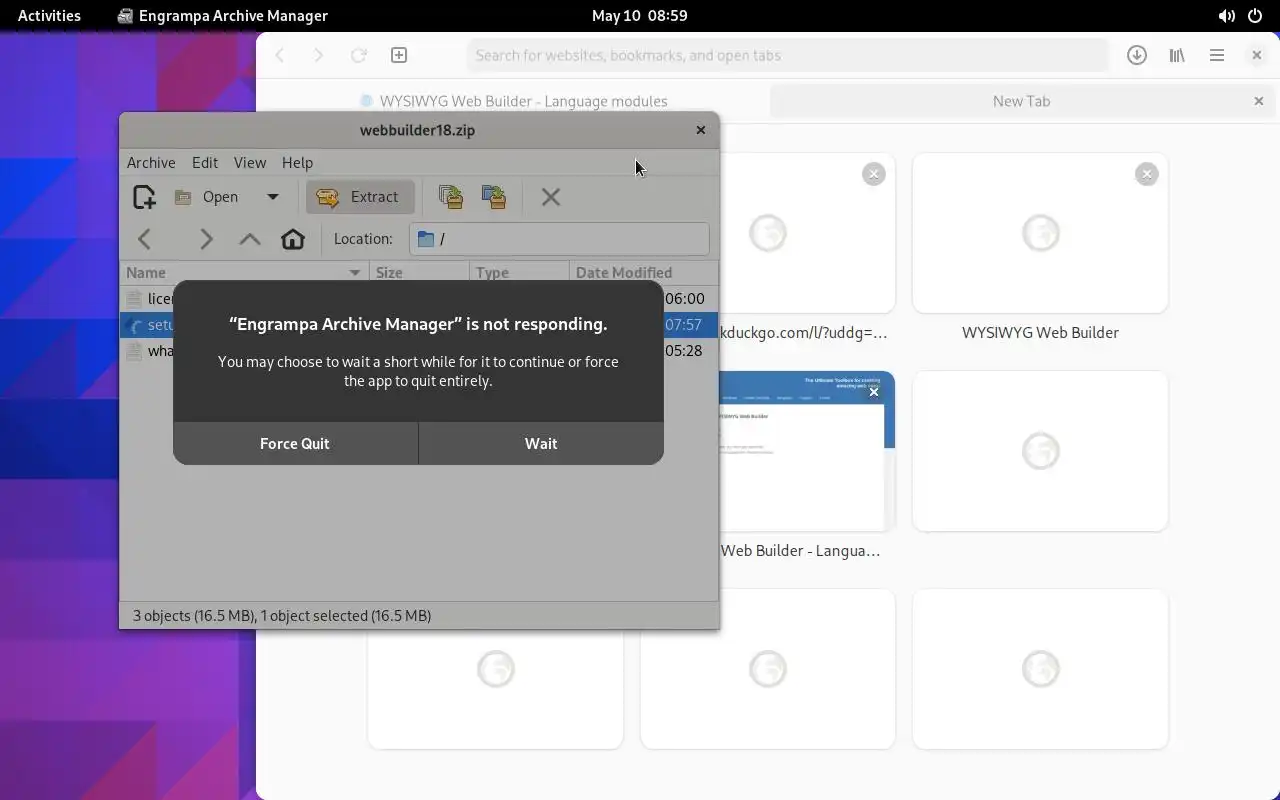Screen dimensions: 1280x800
Task: Switch to WYSIWYG Web Builder Language modules tab
Action: coord(514,101)
